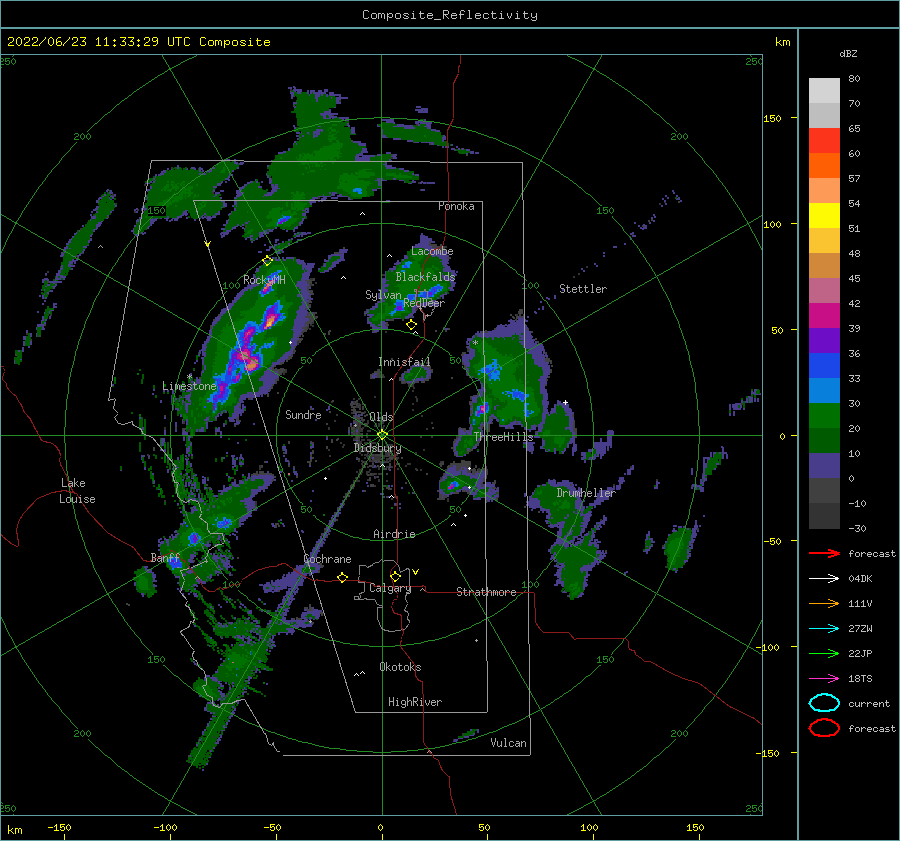
Task: Click the Ponoka city label
Action: pyautogui.click(x=456, y=206)
